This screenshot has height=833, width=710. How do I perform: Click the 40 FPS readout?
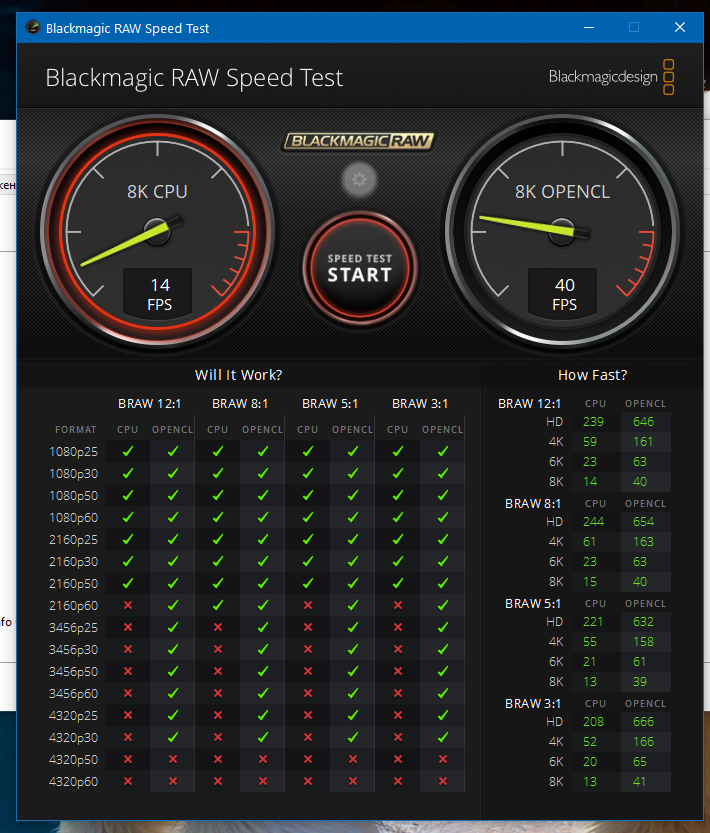click(563, 294)
